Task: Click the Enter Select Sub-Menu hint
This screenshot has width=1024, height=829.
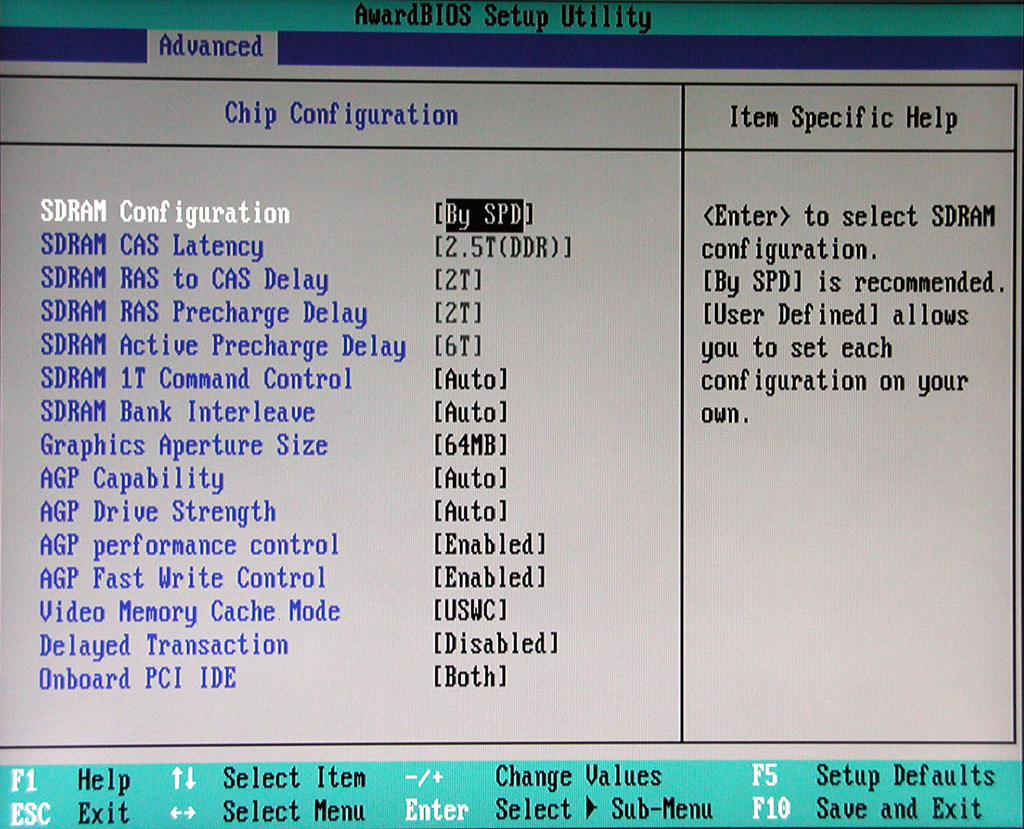Action: (559, 810)
